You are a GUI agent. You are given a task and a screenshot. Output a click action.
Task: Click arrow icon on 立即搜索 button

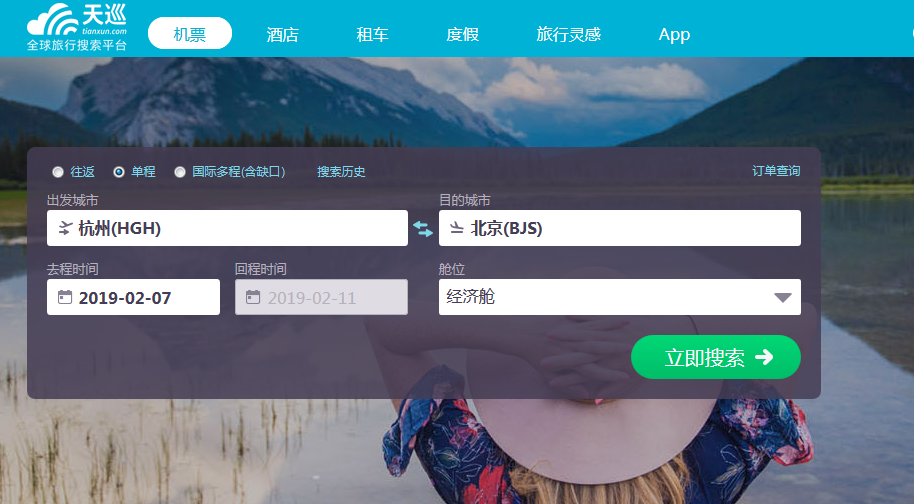764,357
